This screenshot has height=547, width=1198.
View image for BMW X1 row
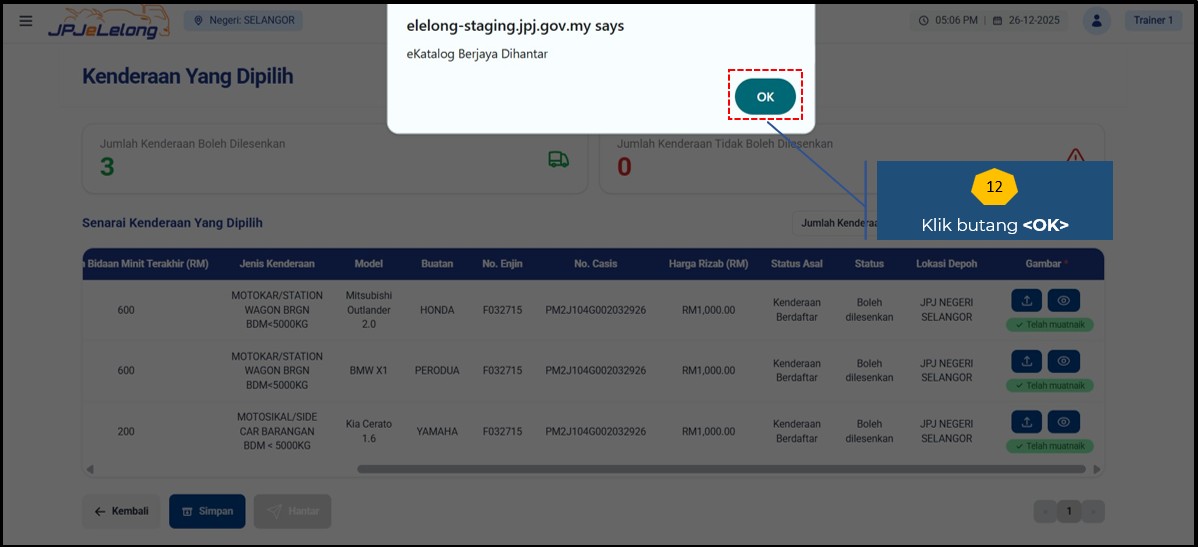pyautogui.click(x=1064, y=361)
